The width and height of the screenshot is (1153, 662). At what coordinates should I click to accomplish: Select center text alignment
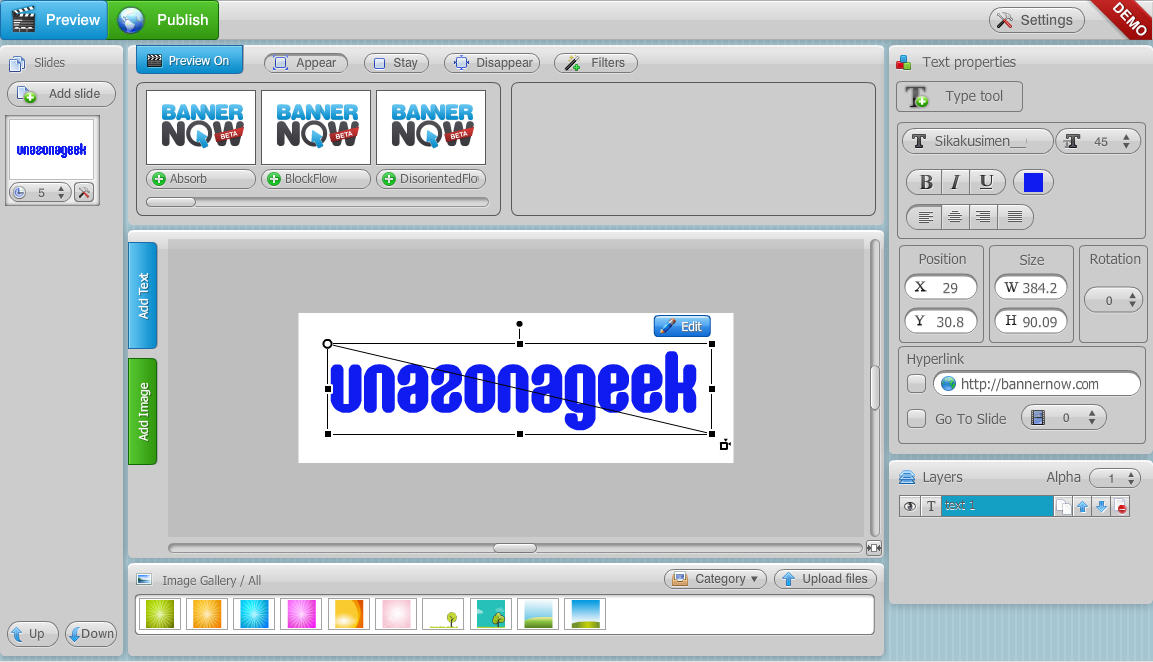[953, 216]
